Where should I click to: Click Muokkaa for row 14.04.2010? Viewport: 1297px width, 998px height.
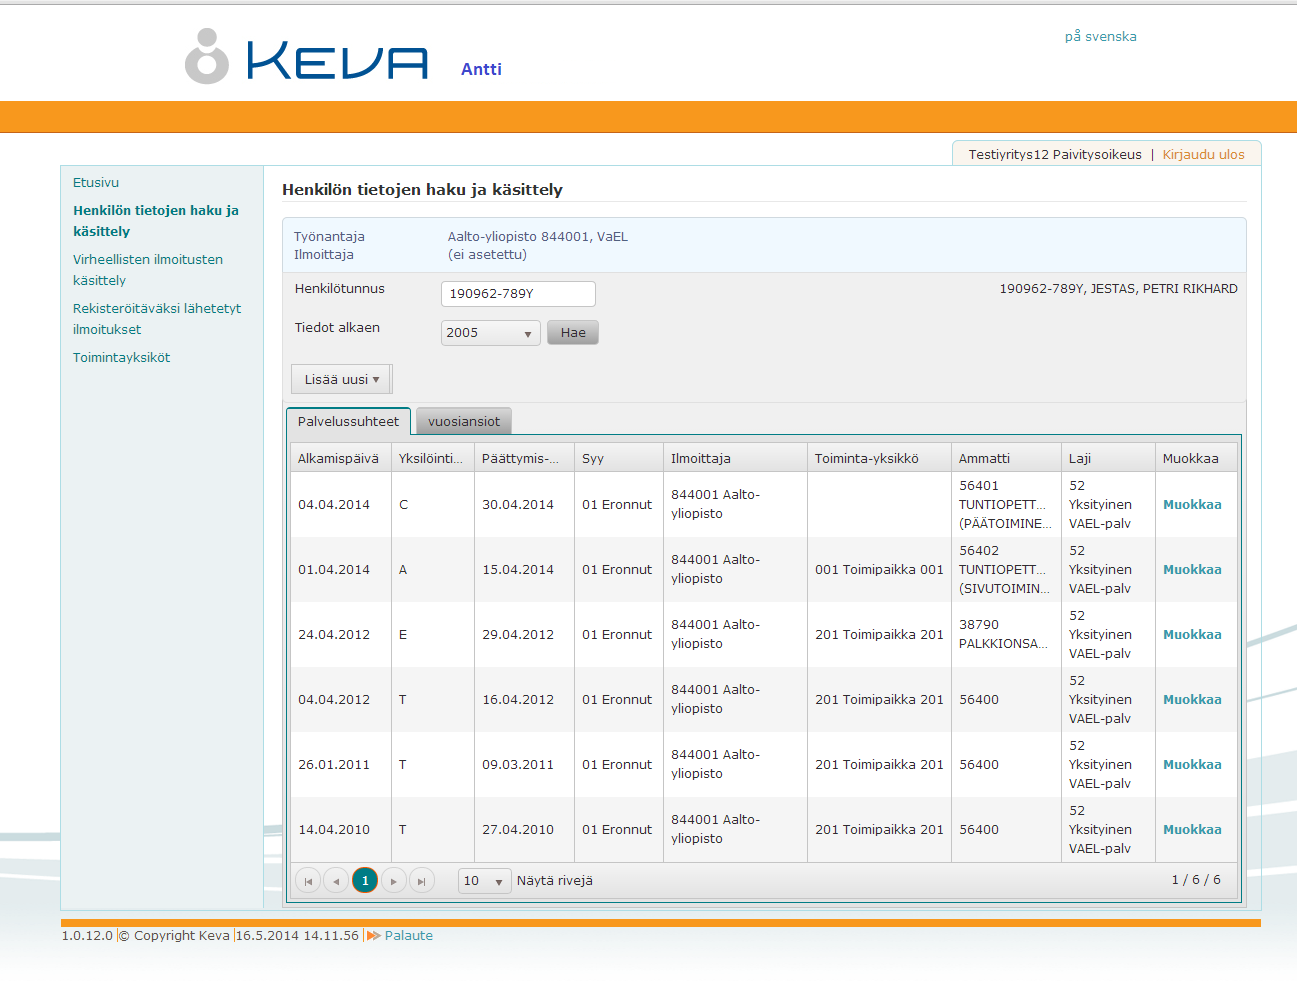(1192, 830)
